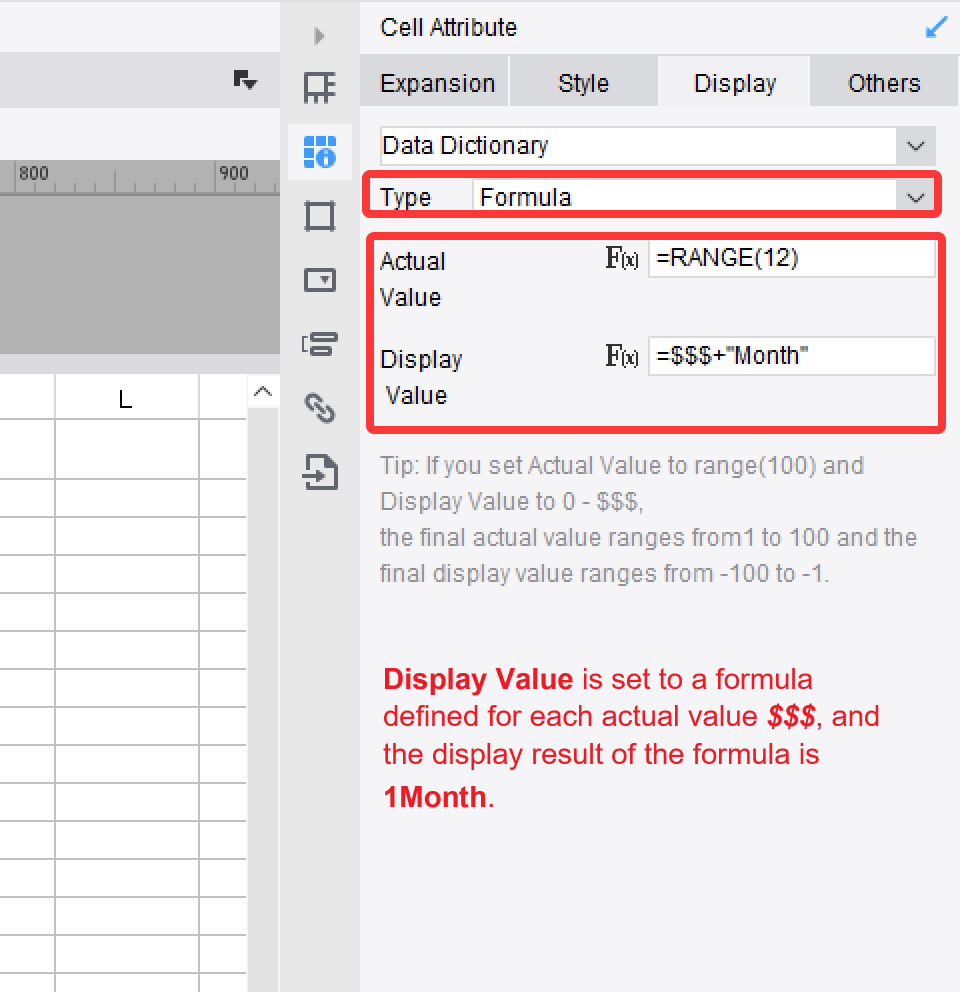Click the F(x) icon beside Display Value
This screenshot has height=992, width=960.
pos(623,356)
